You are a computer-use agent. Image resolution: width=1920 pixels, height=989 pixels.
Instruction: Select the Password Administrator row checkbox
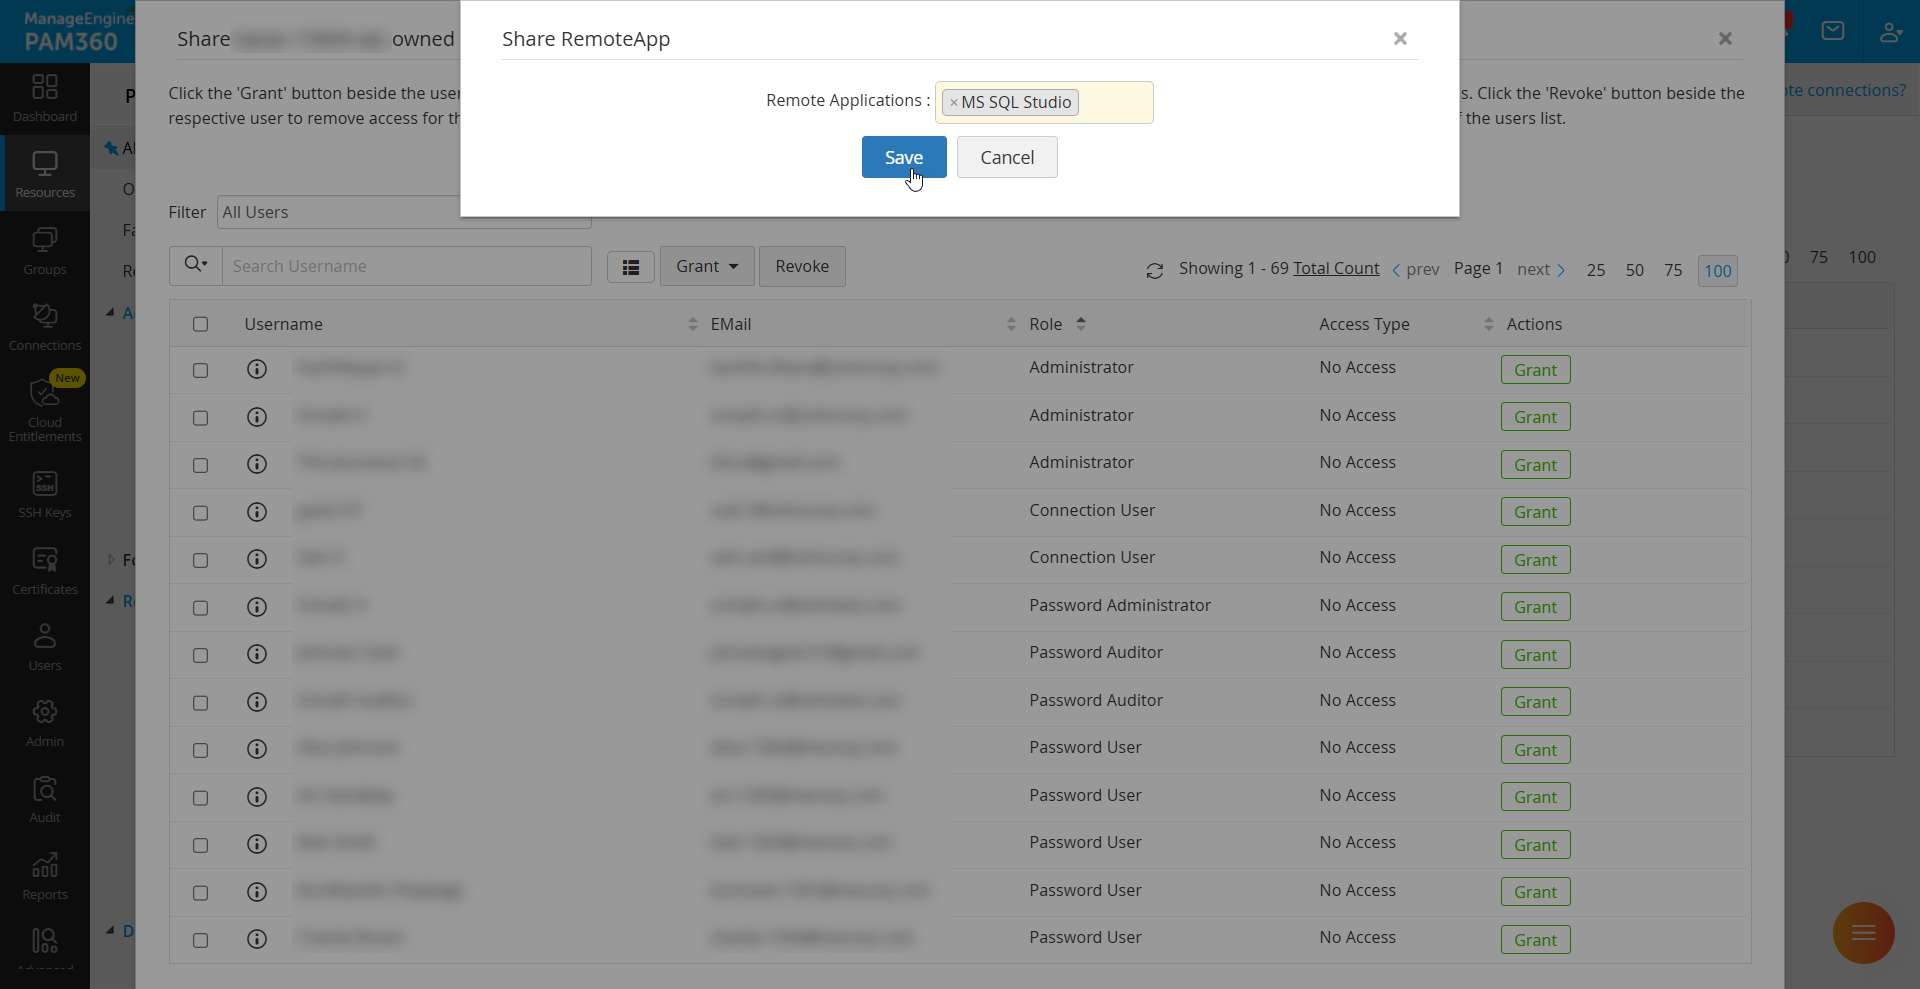click(200, 608)
